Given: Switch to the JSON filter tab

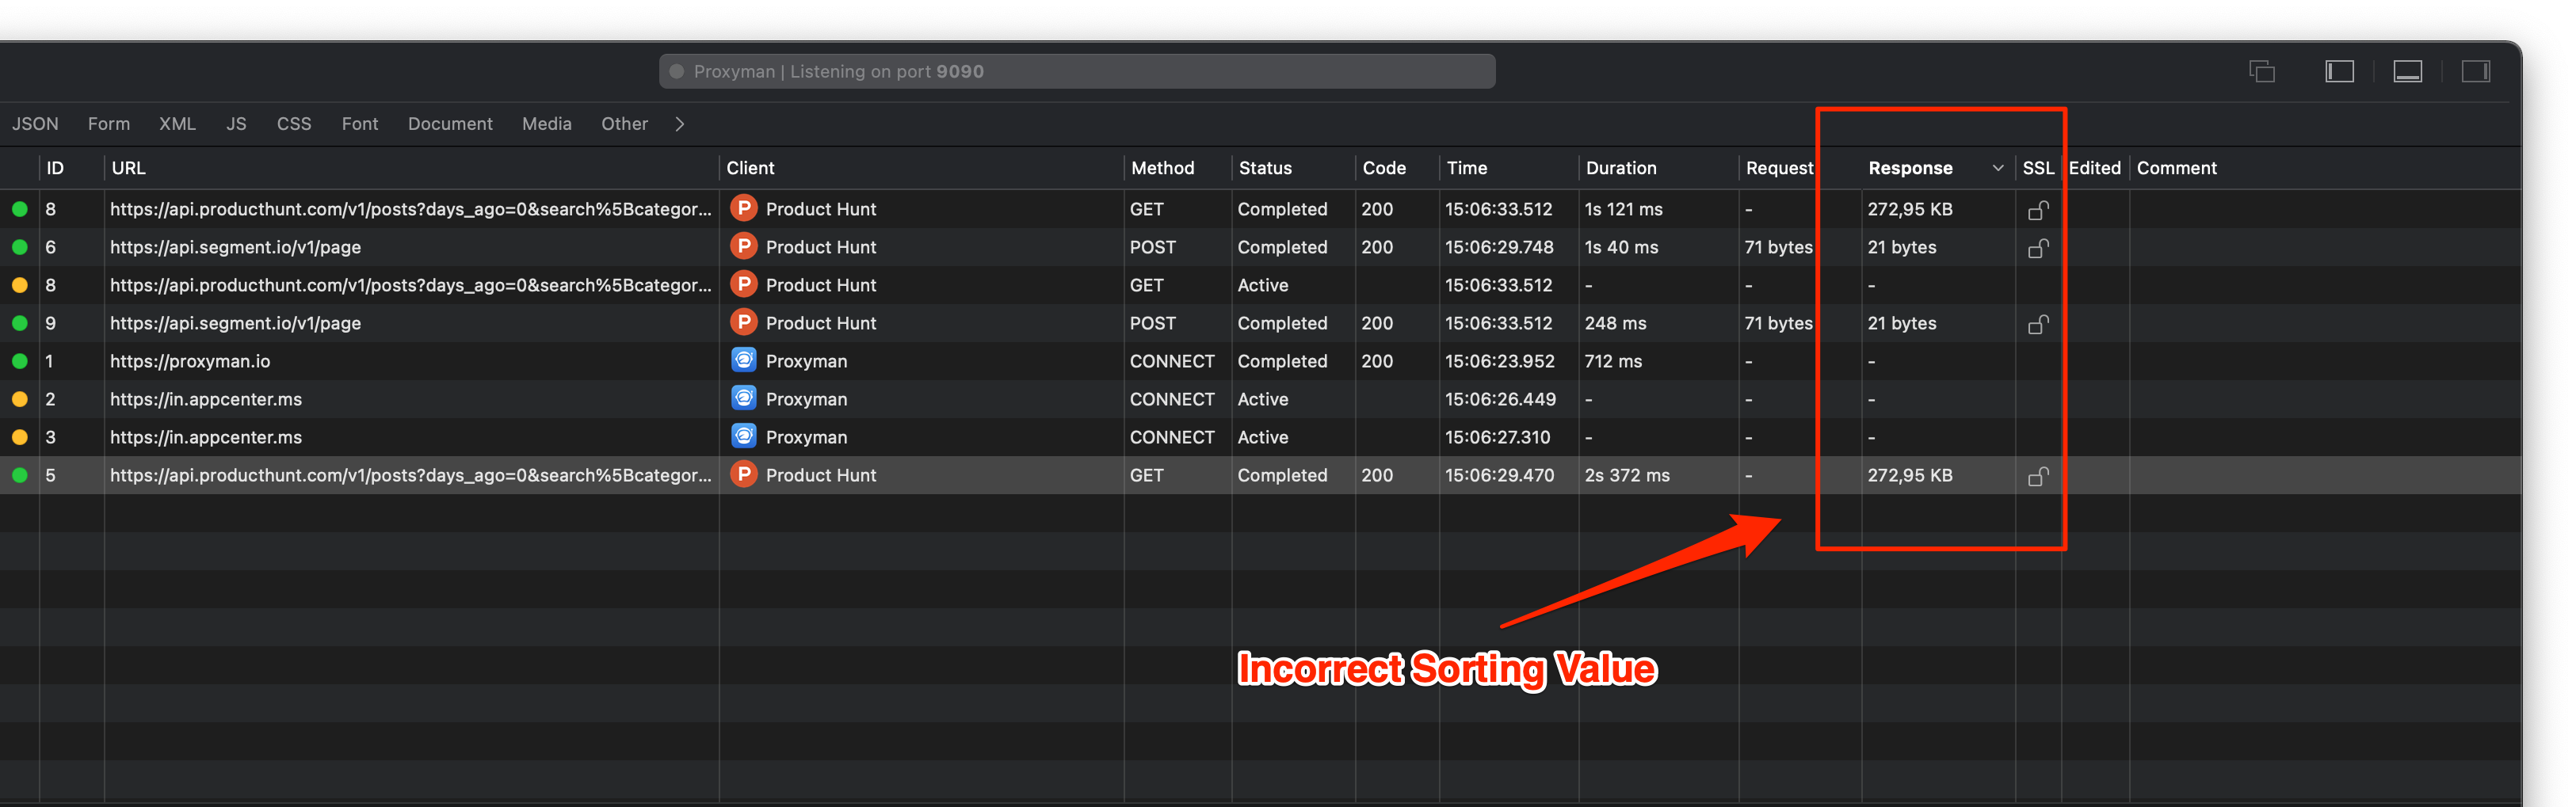Looking at the screenshot, I should tap(35, 123).
